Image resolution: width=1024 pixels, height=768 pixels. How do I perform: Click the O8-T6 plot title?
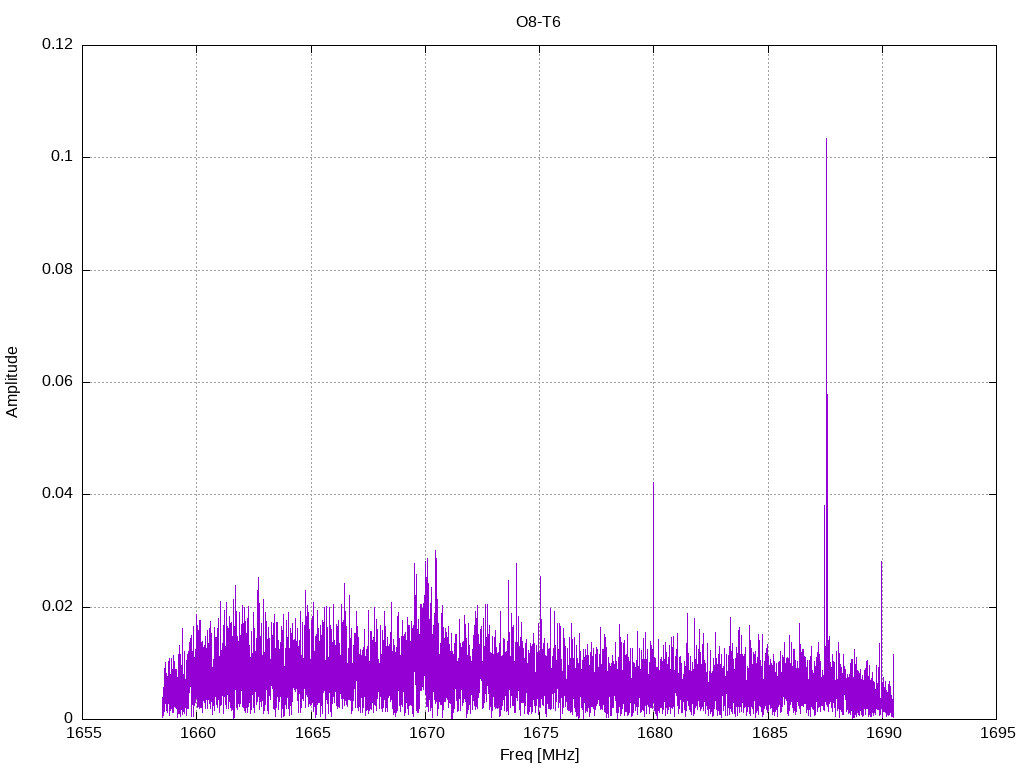point(538,22)
